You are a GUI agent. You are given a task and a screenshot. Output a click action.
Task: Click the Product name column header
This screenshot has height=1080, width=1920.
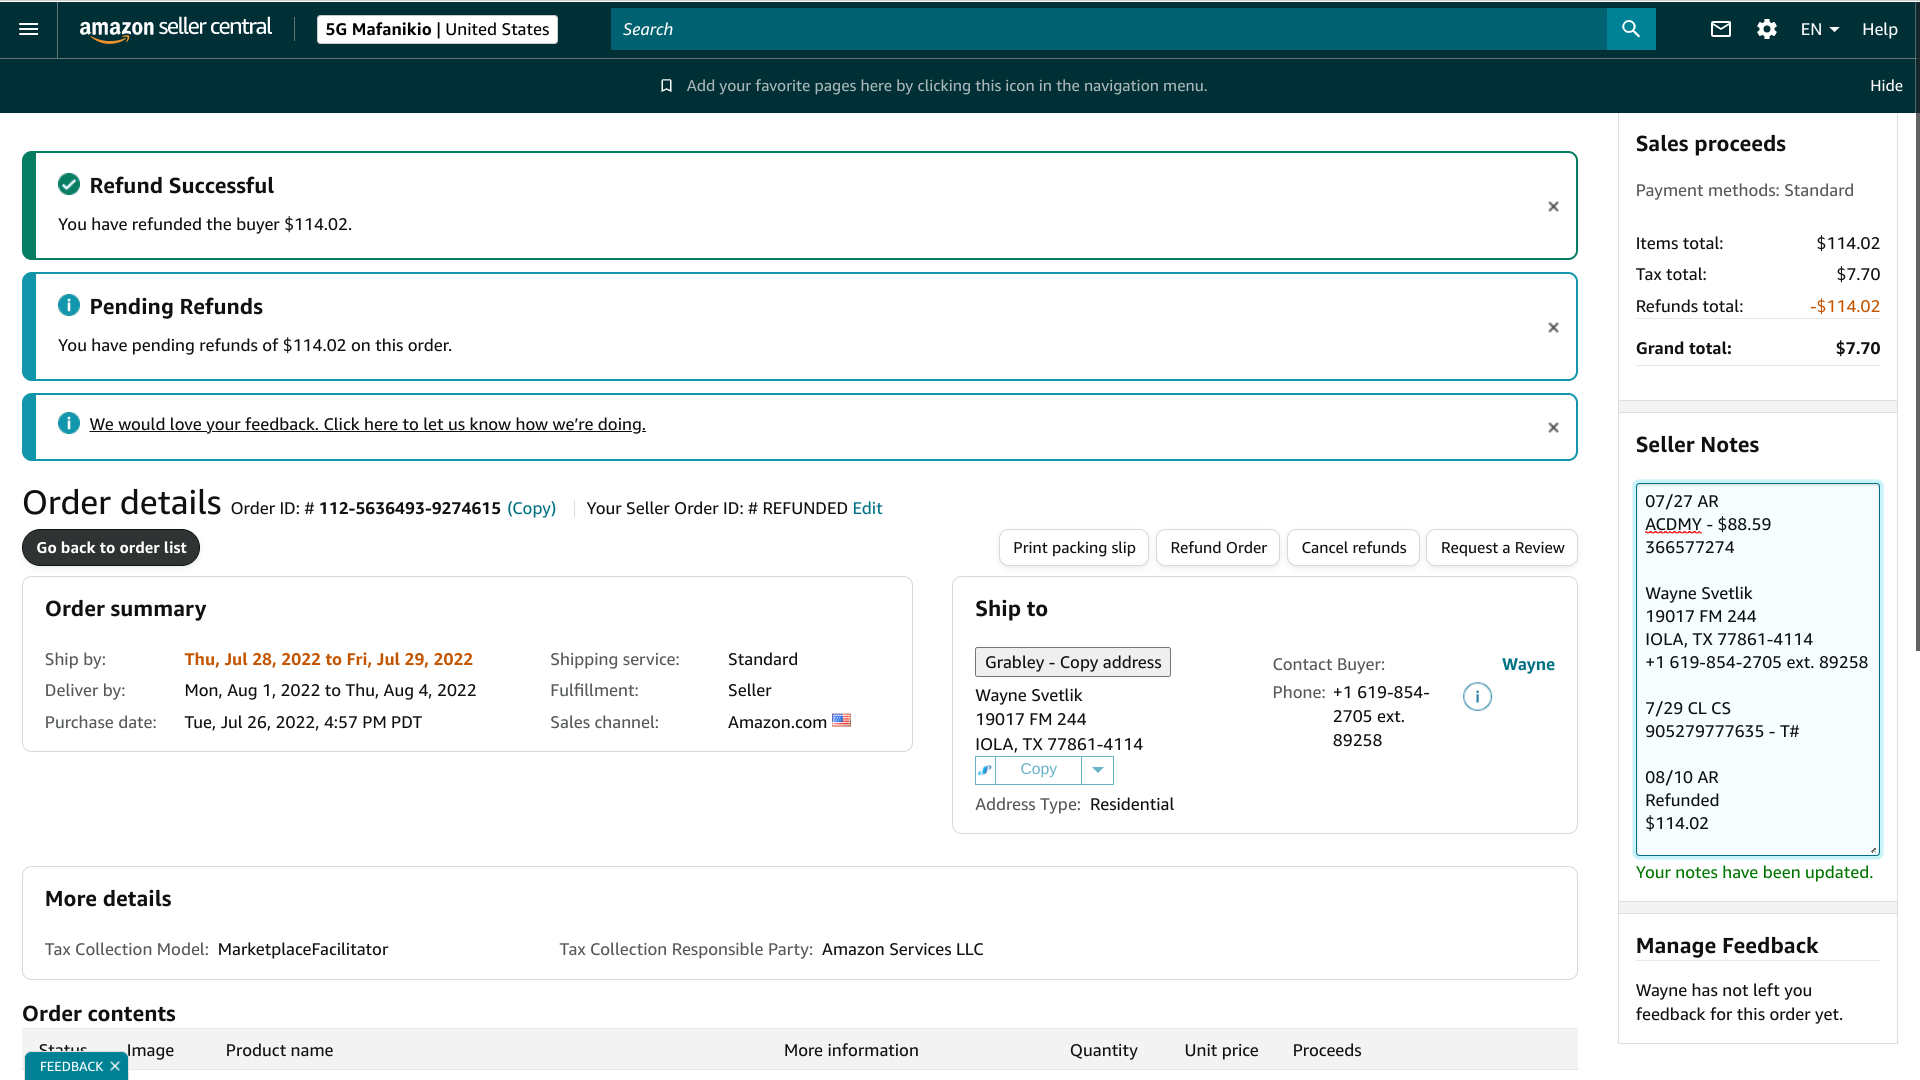[279, 1050]
